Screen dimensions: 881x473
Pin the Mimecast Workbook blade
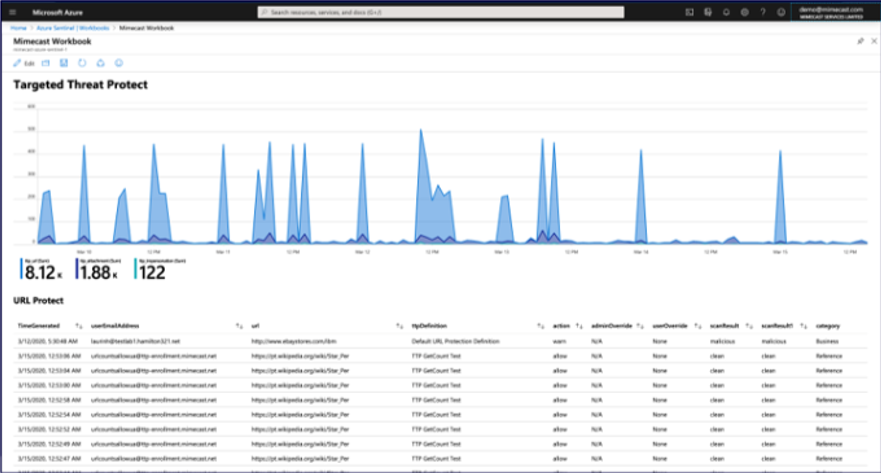860,42
